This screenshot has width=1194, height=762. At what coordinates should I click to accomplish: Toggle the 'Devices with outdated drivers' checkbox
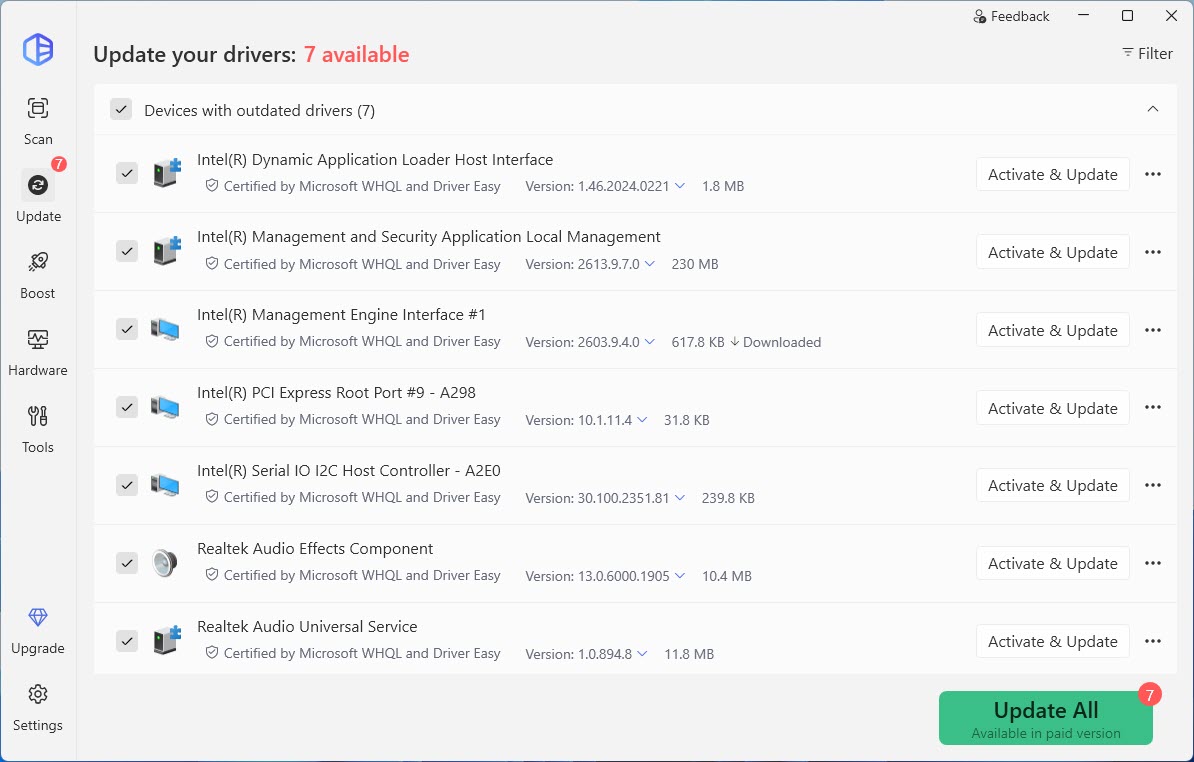point(121,110)
